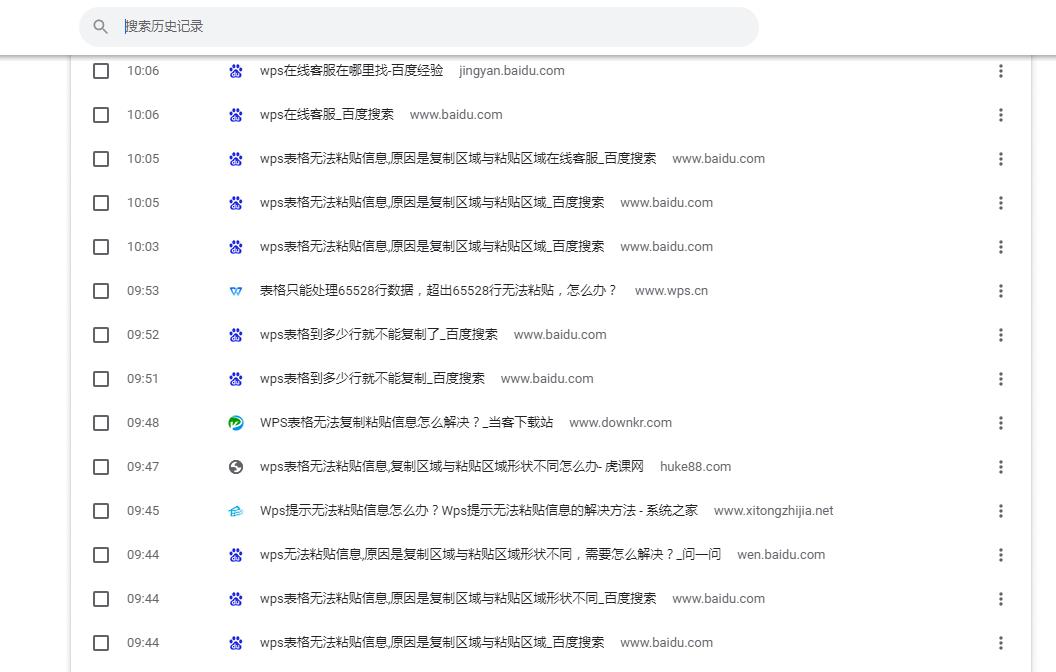Check the checkbox for the 10:06 jingyan entry
1056x672 pixels.
(x=100, y=71)
